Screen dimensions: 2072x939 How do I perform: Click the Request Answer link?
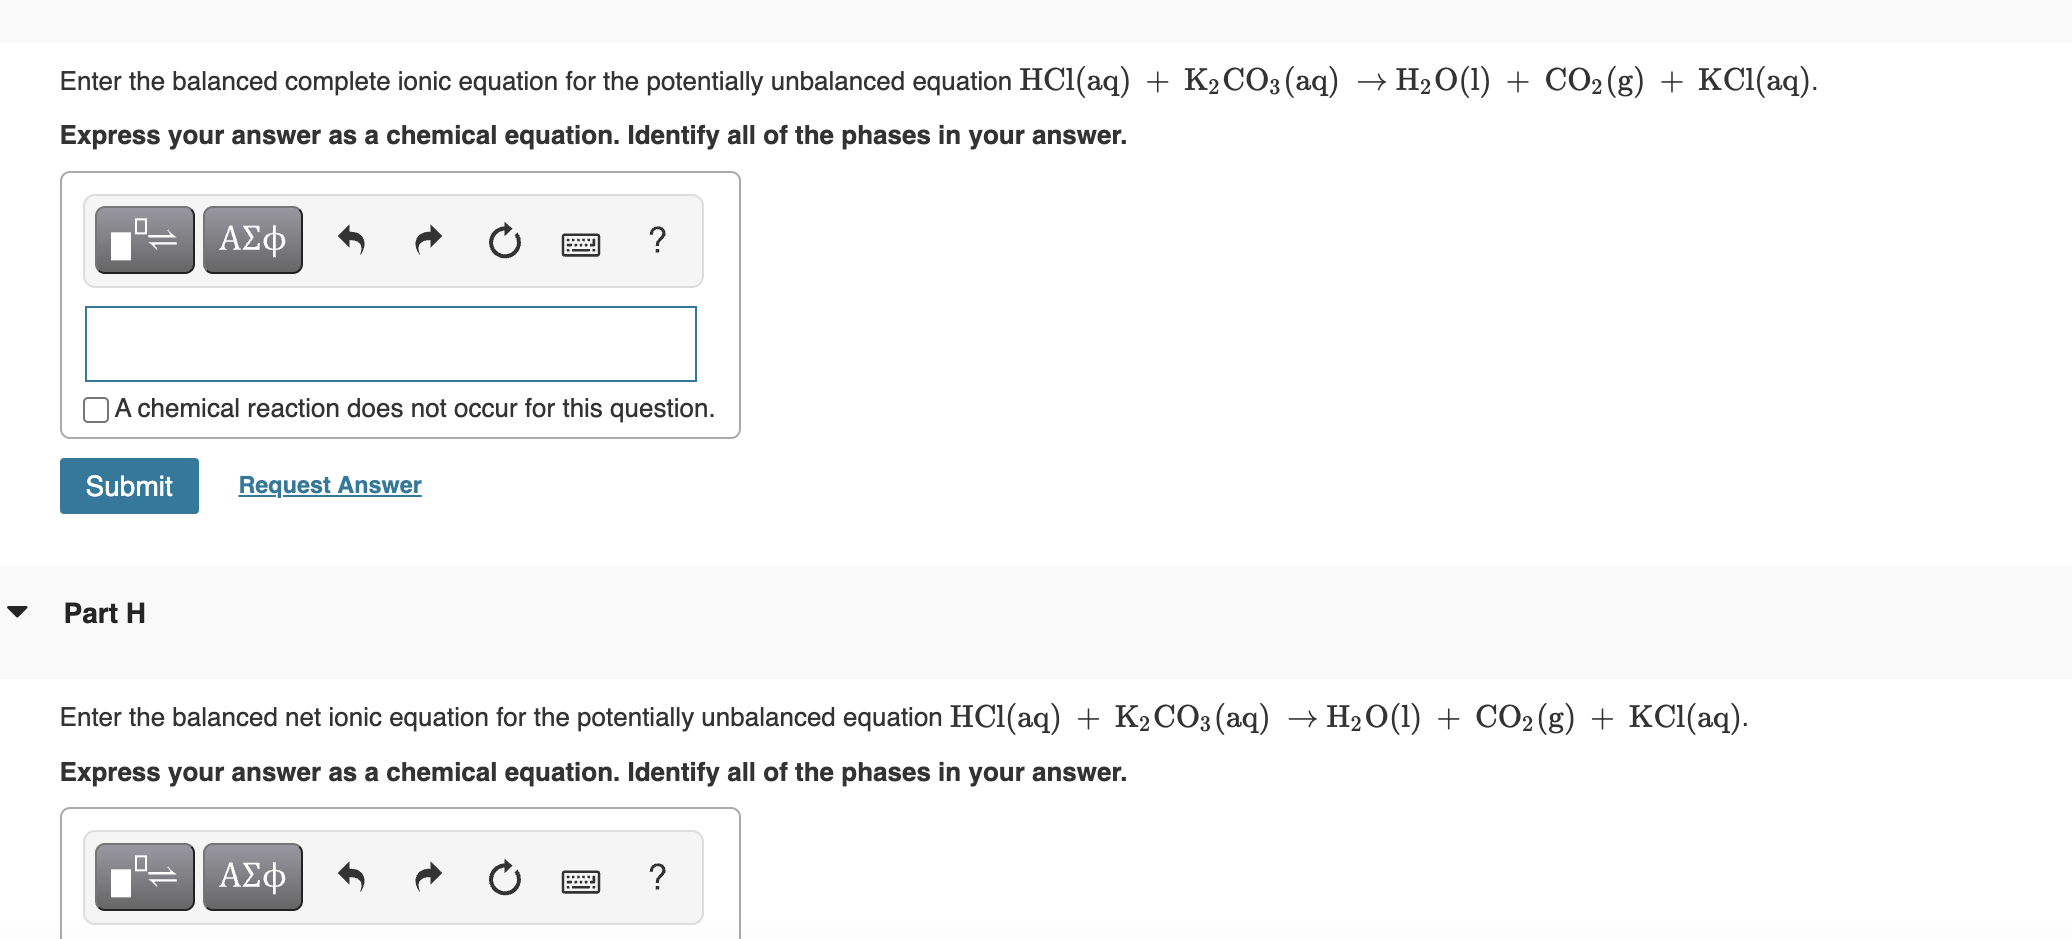click(329, 485)
